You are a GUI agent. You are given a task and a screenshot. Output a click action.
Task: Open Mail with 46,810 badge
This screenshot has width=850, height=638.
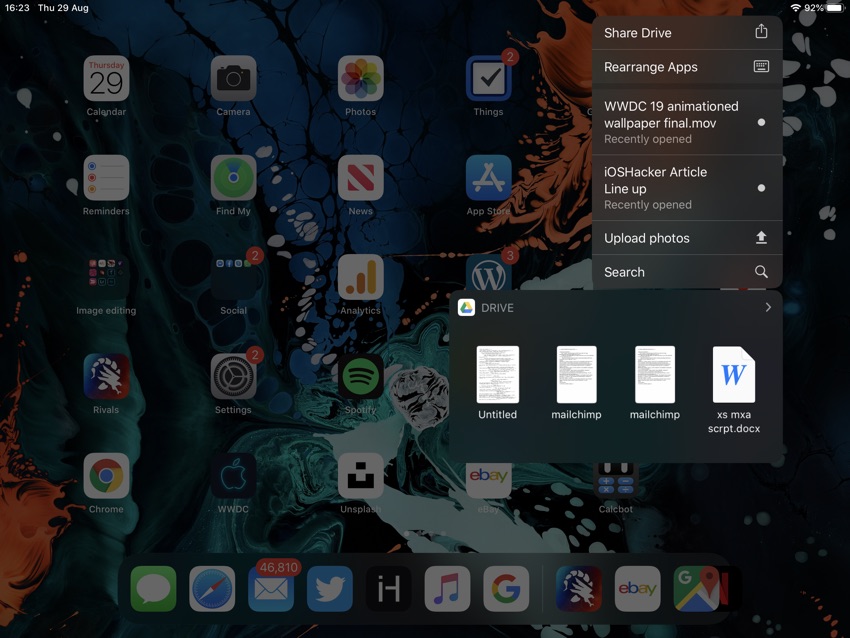tap(271, 589)
